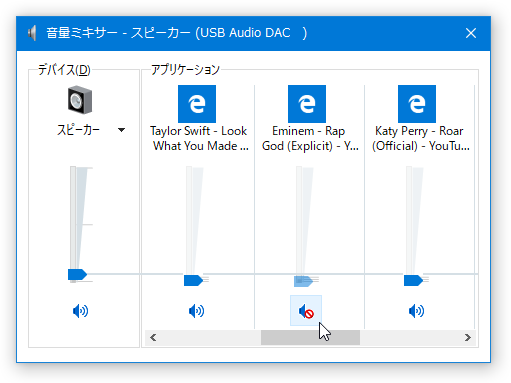Click the Speaker device volume slider thumb
The width and height of the screenshot is (511, 383).
[77, 274]
